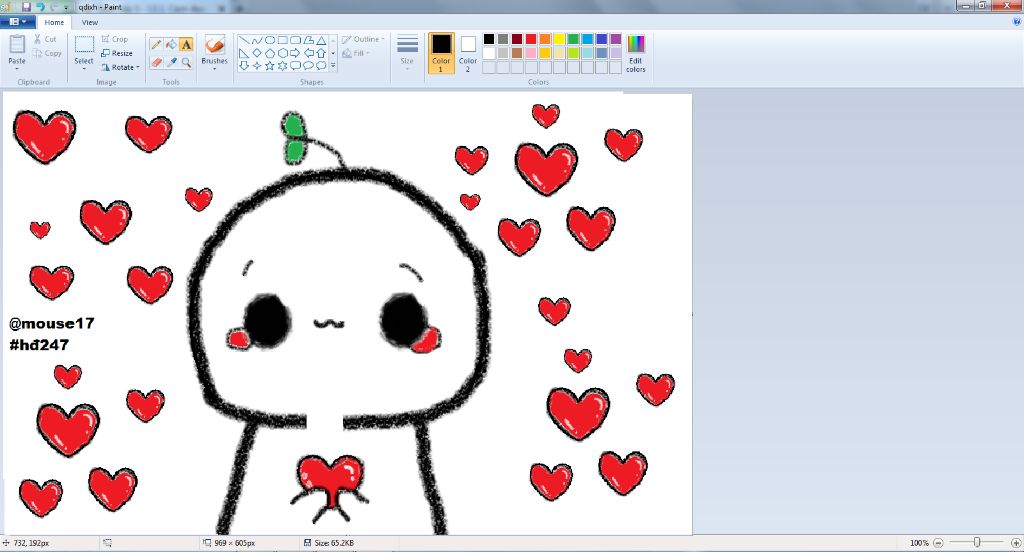
Task: Select the Fill with color bucket tool
Action: [x=171, y=44]
